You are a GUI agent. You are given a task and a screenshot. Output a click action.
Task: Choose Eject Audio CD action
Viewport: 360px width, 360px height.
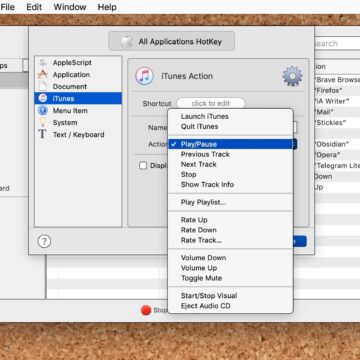[x=230, y=306]
